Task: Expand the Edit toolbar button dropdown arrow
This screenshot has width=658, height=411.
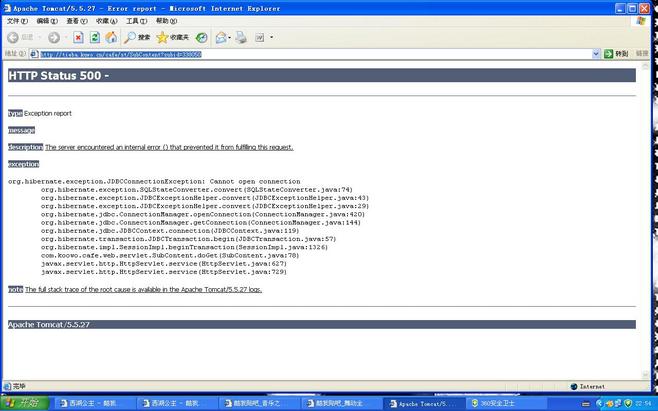Action: click(272, 37)
